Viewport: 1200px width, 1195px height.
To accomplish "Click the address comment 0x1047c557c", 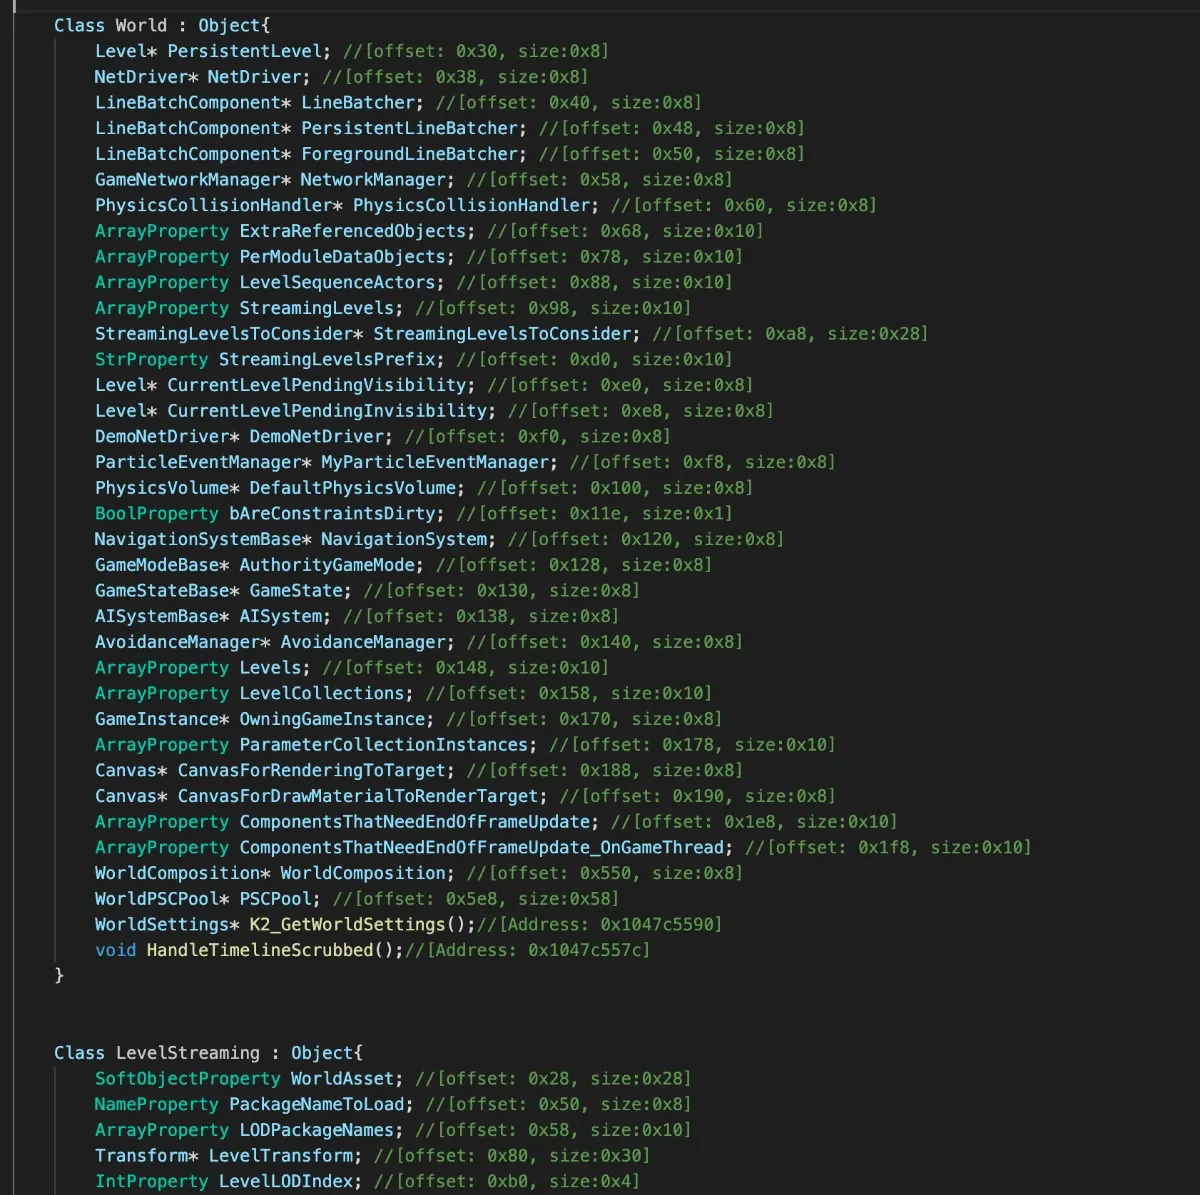I will click(528, 950).
